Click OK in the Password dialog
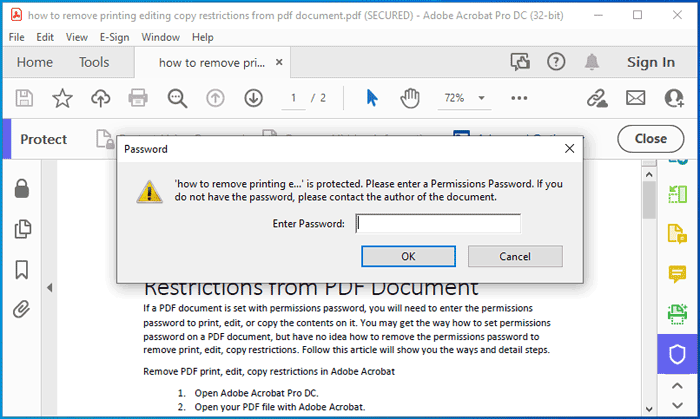Screen dimensions: 700x419 pos(408,256)
